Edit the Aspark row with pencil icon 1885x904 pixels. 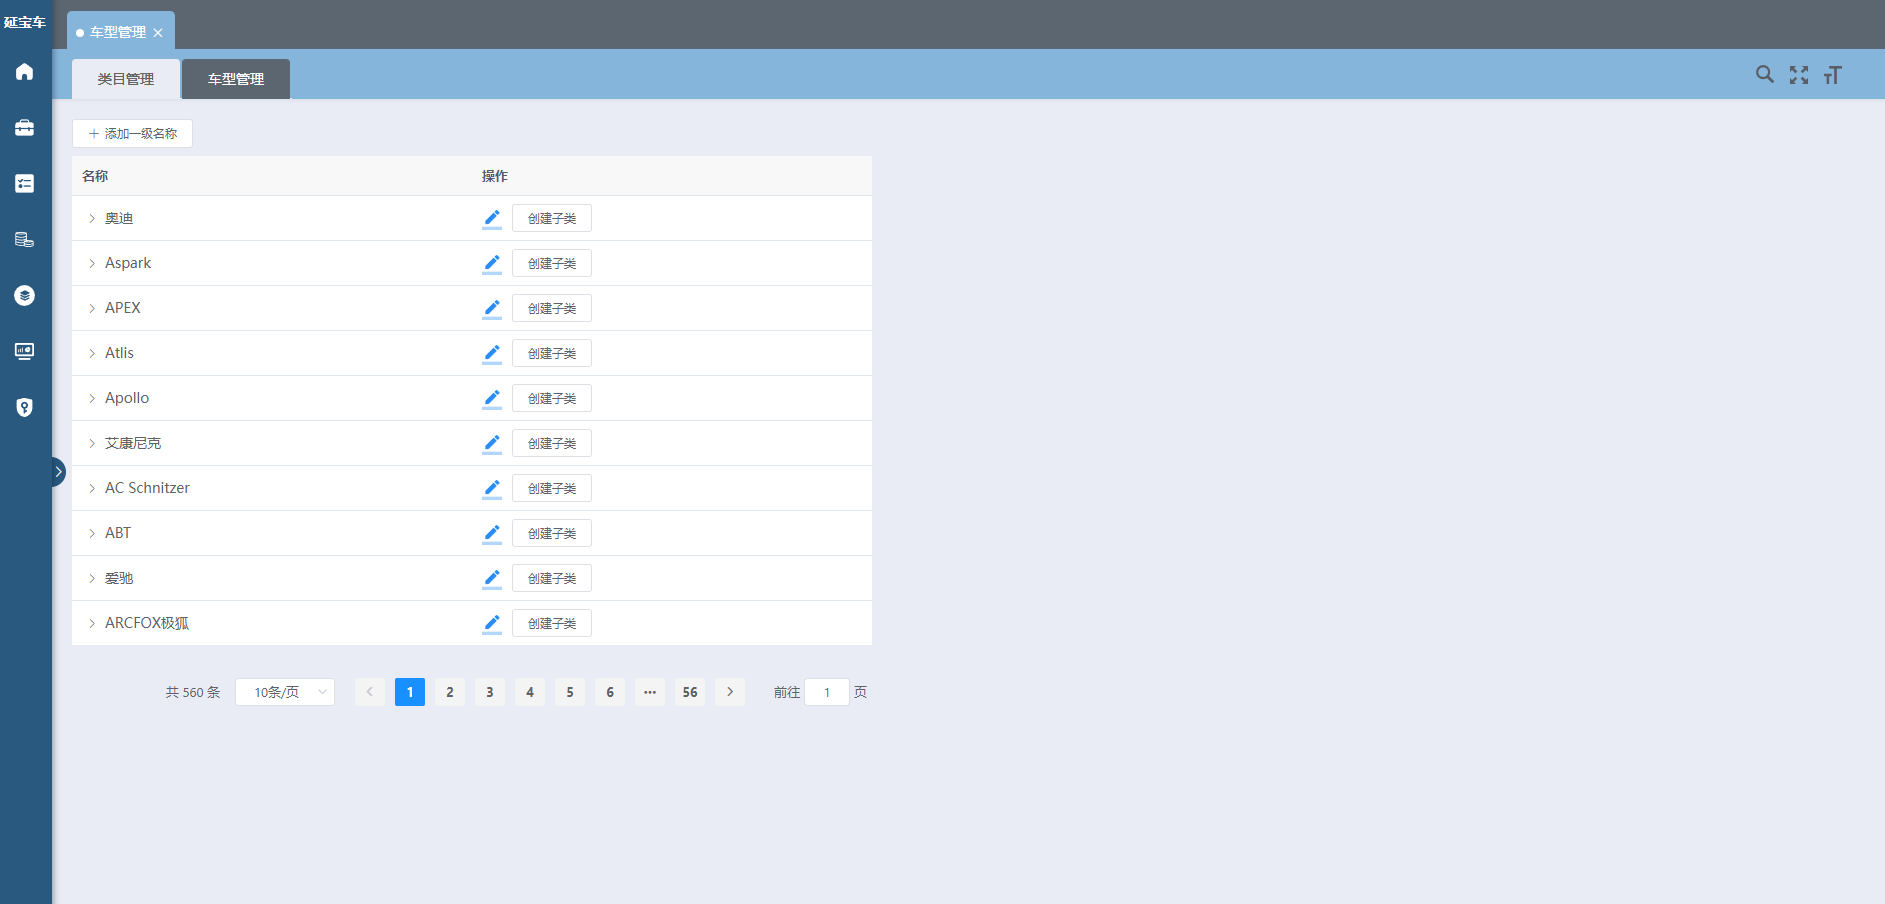pyautogui.click(x=492, y=264)
